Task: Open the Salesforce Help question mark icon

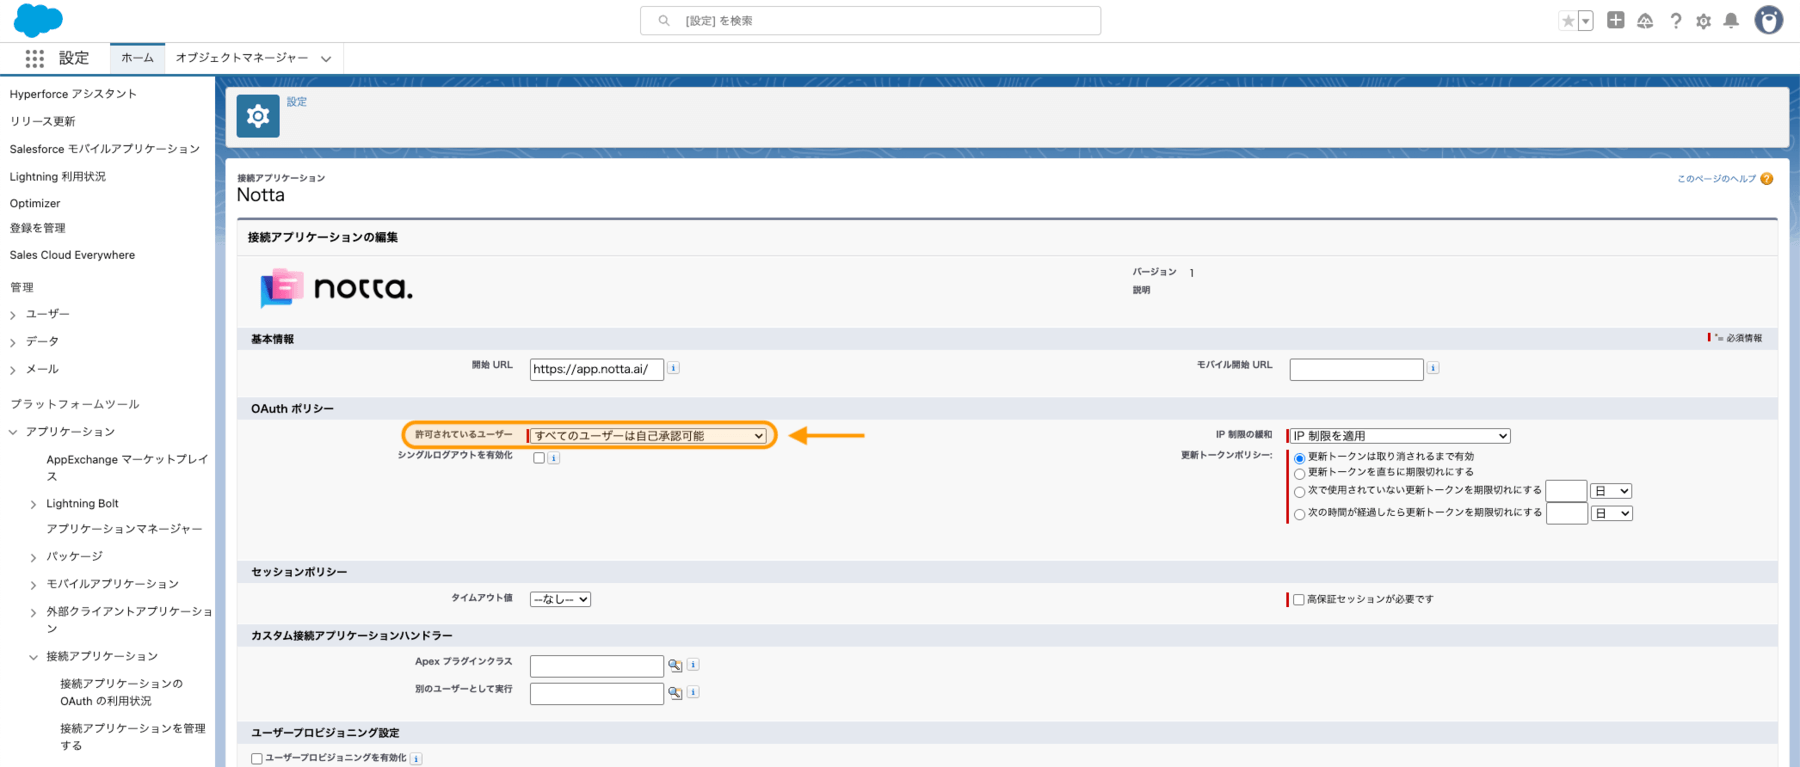Action: coord(1676,21)
